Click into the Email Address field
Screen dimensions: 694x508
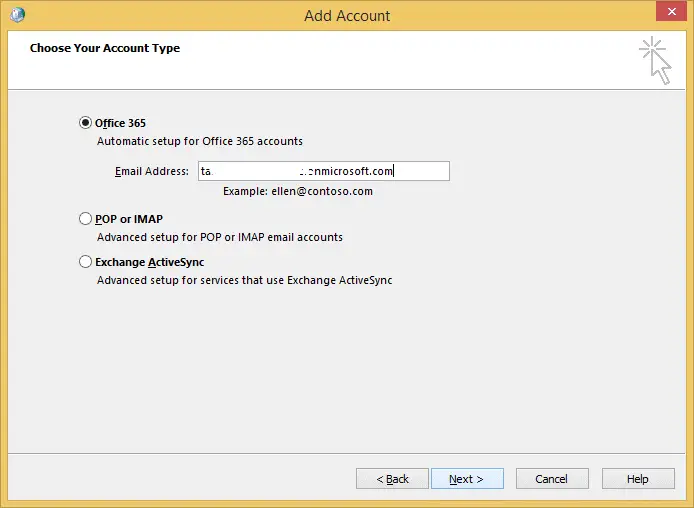click(324, 171)
